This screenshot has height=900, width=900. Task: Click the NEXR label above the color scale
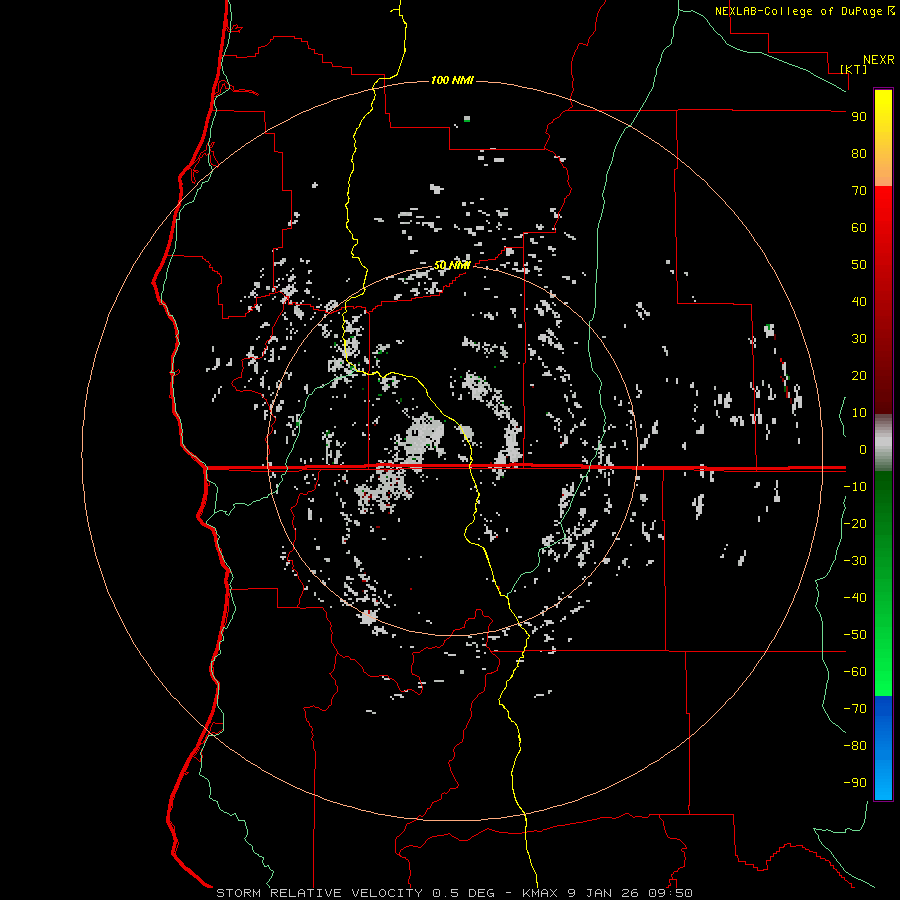click(878, 60)
